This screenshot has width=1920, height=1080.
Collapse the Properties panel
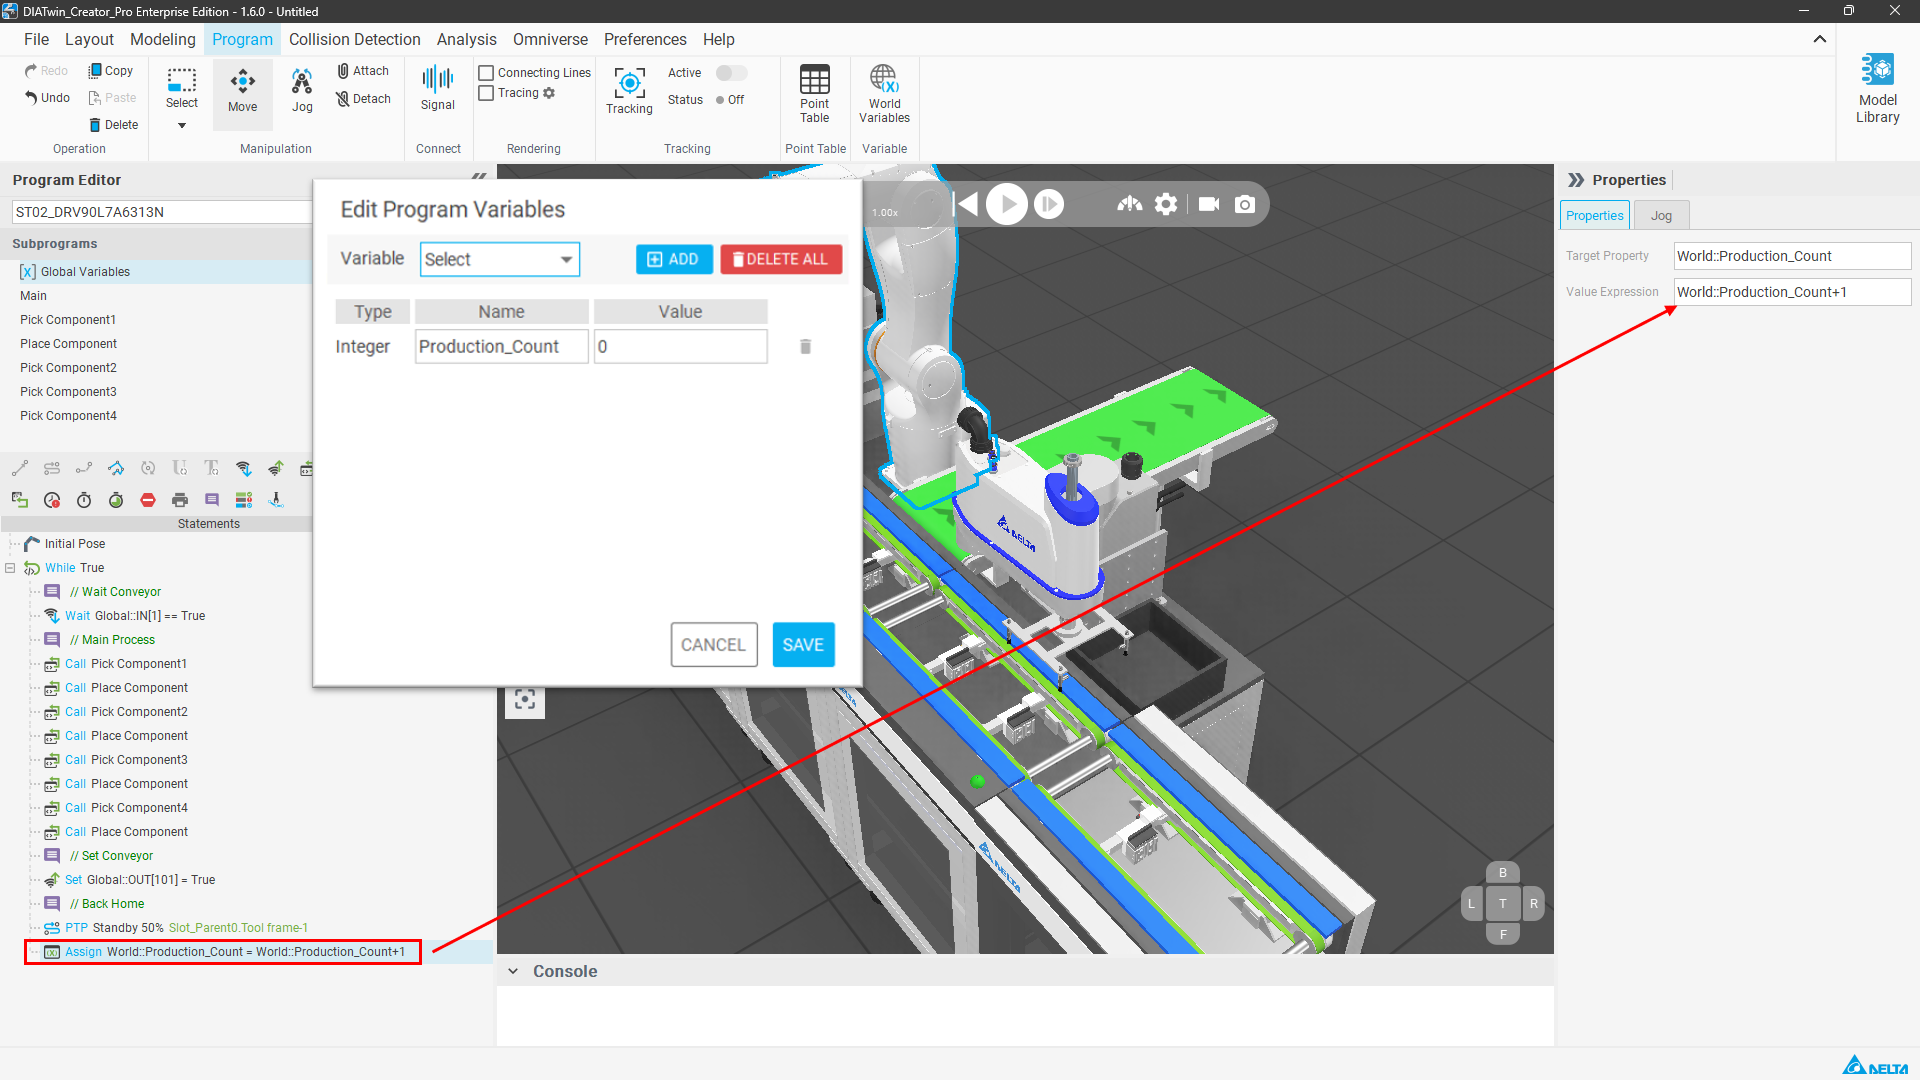coord(1576,180)
